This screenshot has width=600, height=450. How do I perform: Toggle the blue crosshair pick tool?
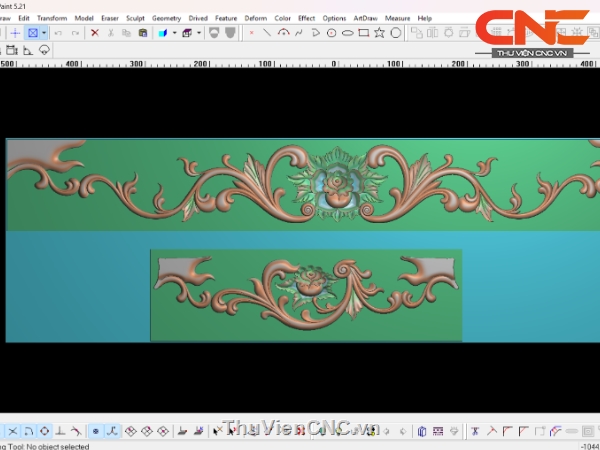click(x=15, y=33)
